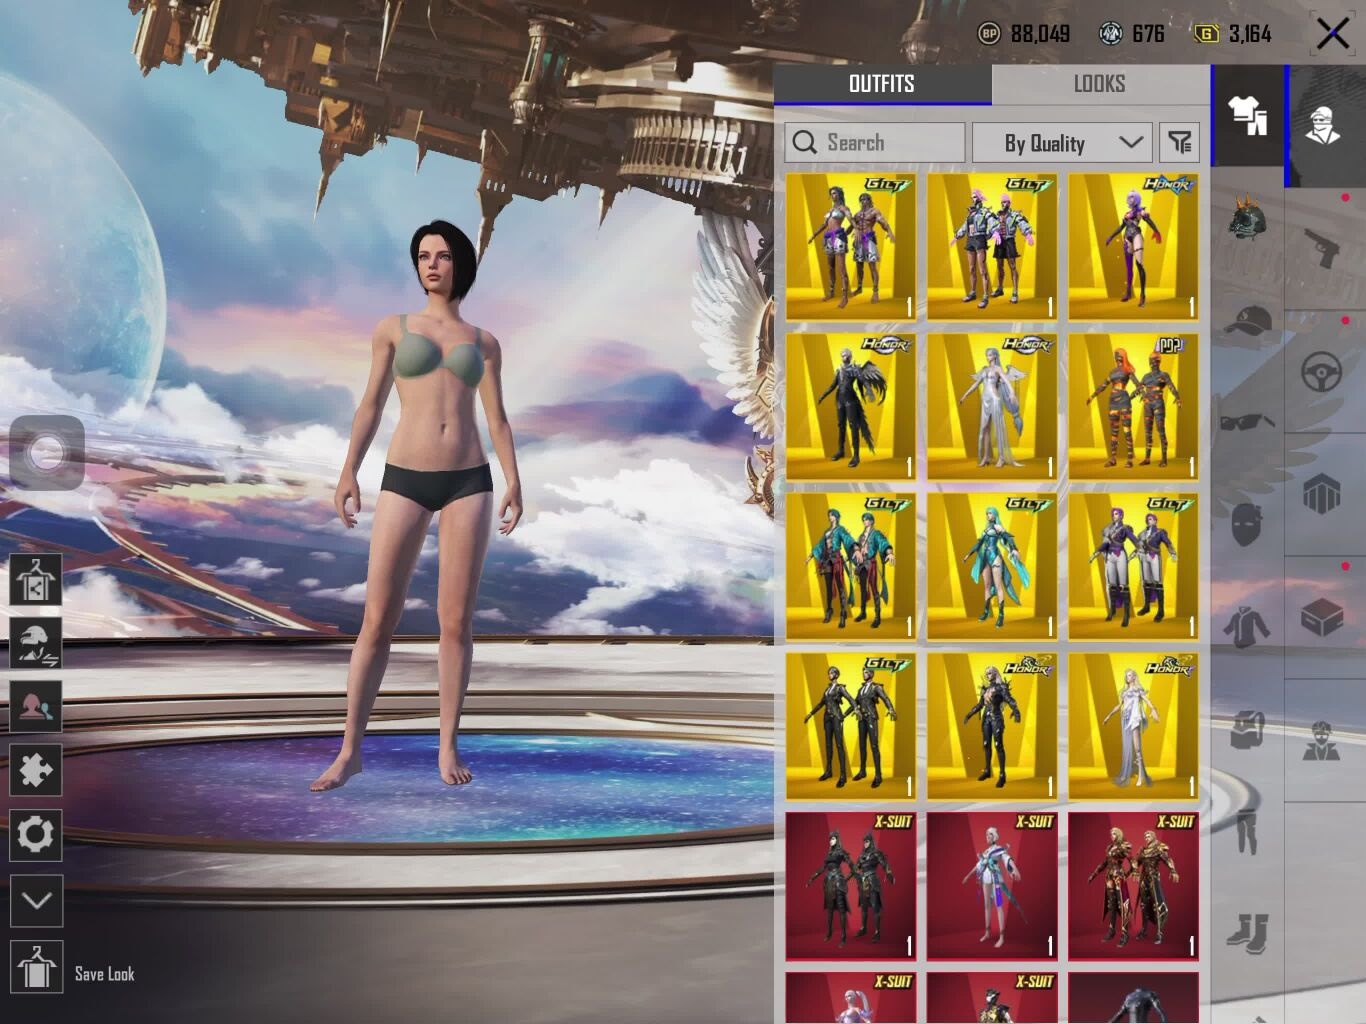Select the helmet category icon
Viewport: 1366px width, 1024px height.
point(1247,218)
